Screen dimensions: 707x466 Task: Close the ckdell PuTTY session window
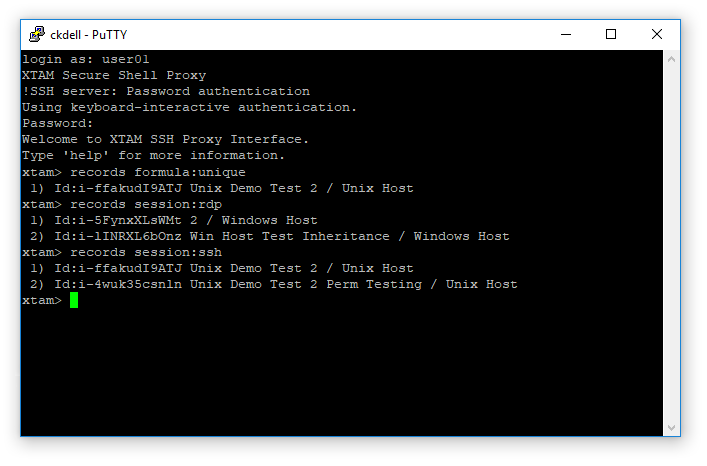pyautogui.click(x=657, y=34)
